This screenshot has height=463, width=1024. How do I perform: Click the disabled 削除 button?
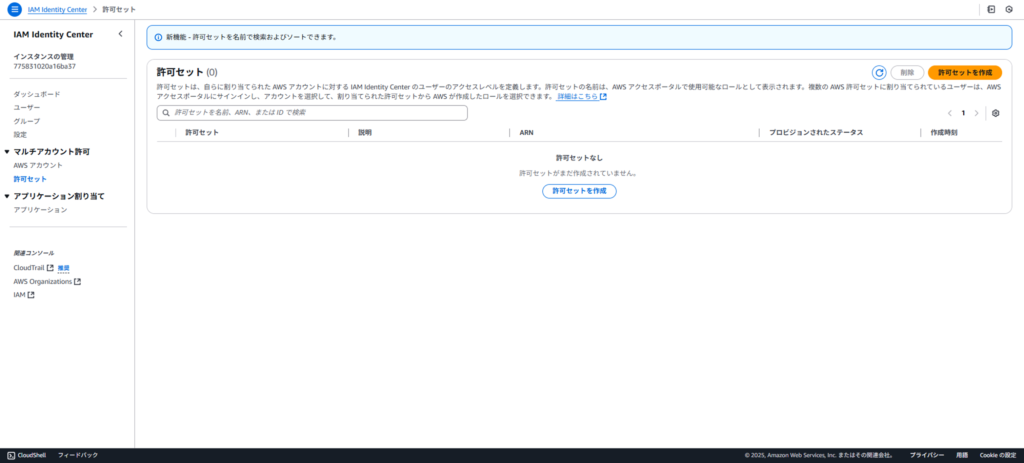907,72
